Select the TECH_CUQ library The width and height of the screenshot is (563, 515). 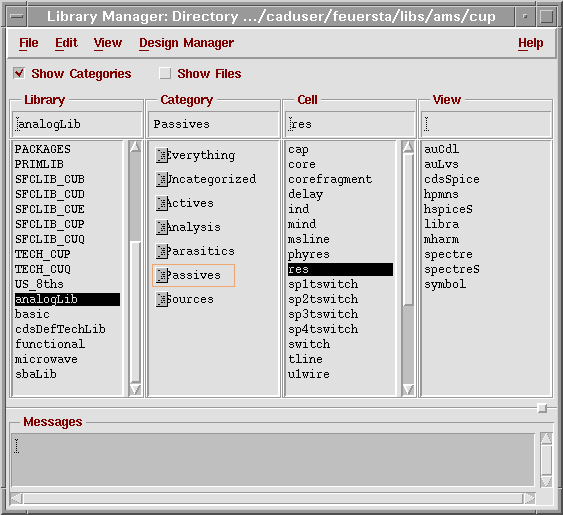click(x=43, y=269)
